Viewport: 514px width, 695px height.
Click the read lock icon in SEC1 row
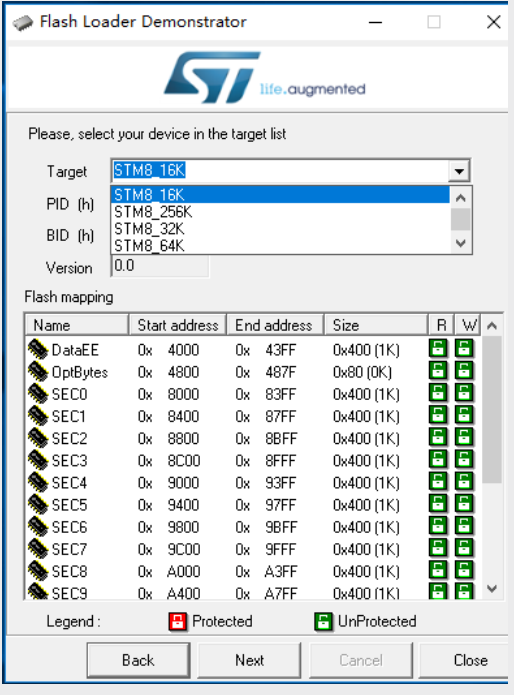pyautogui.click(x=438, y=415)
